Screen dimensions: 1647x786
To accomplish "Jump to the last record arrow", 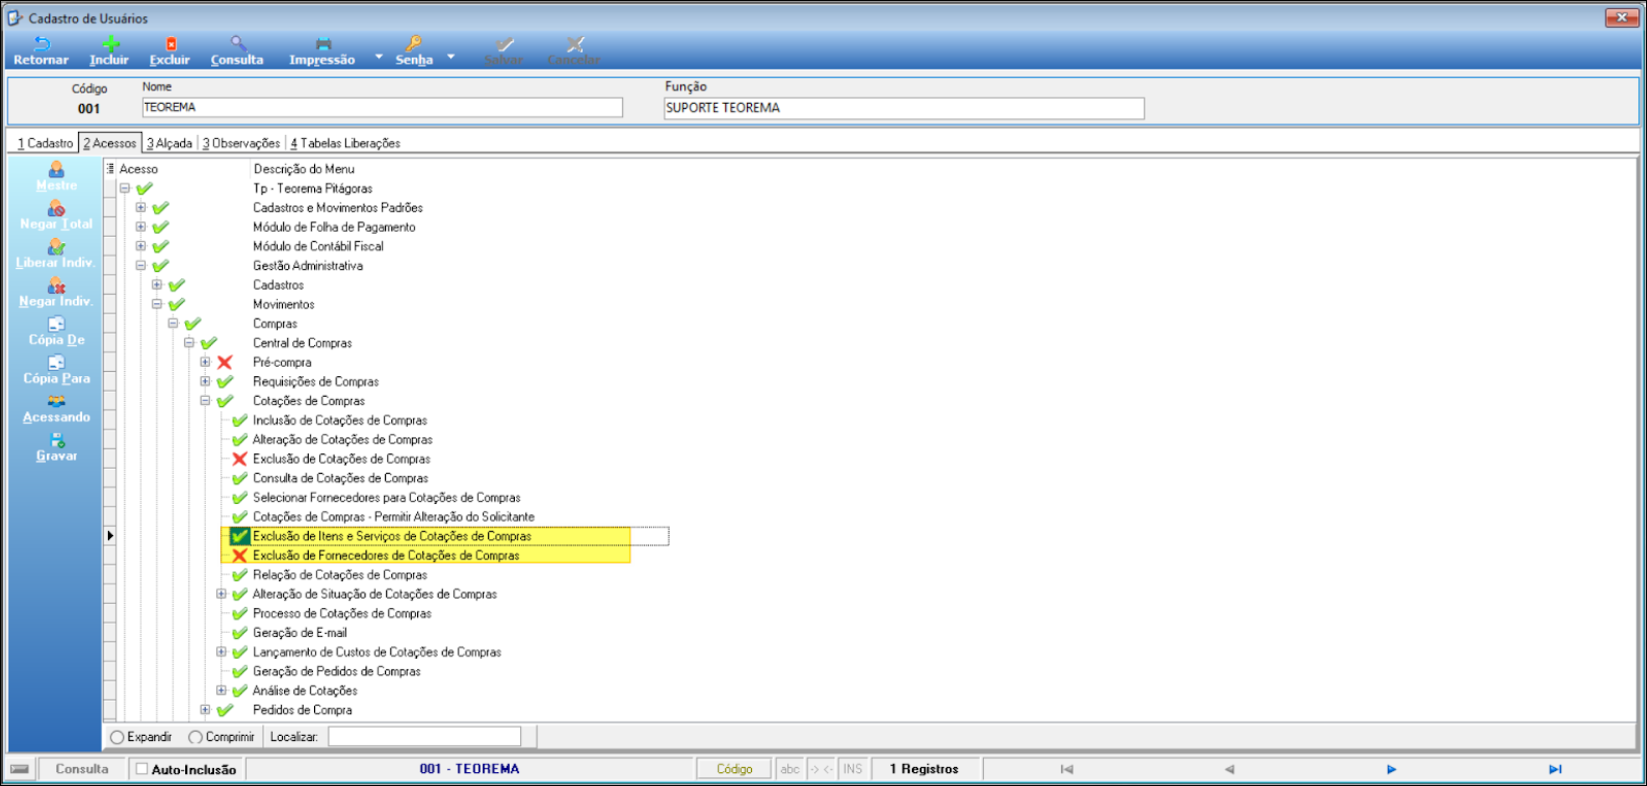I will tap(1555, 769).
